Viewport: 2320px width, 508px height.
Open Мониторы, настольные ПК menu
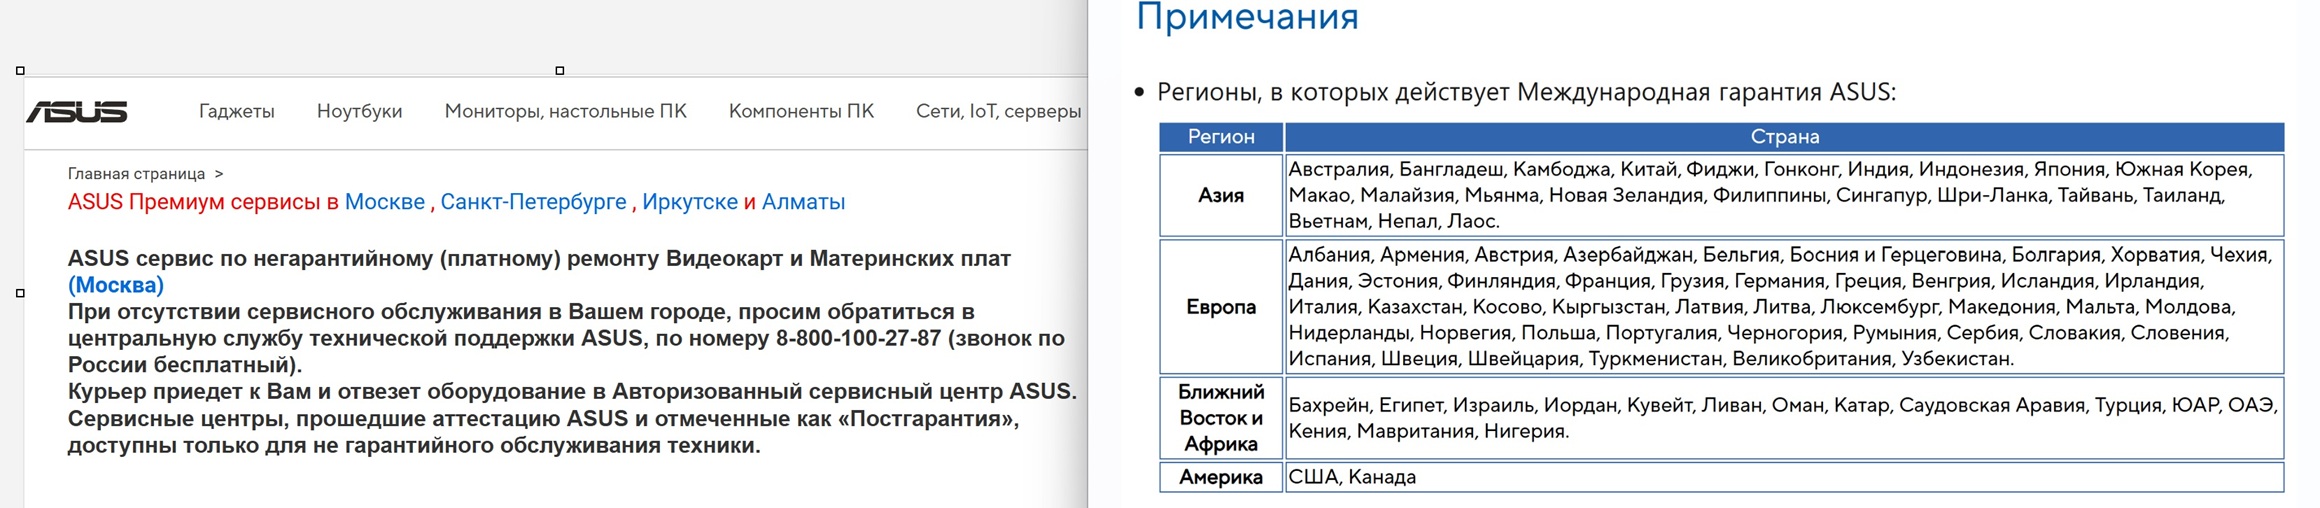[x=565, y=111]
